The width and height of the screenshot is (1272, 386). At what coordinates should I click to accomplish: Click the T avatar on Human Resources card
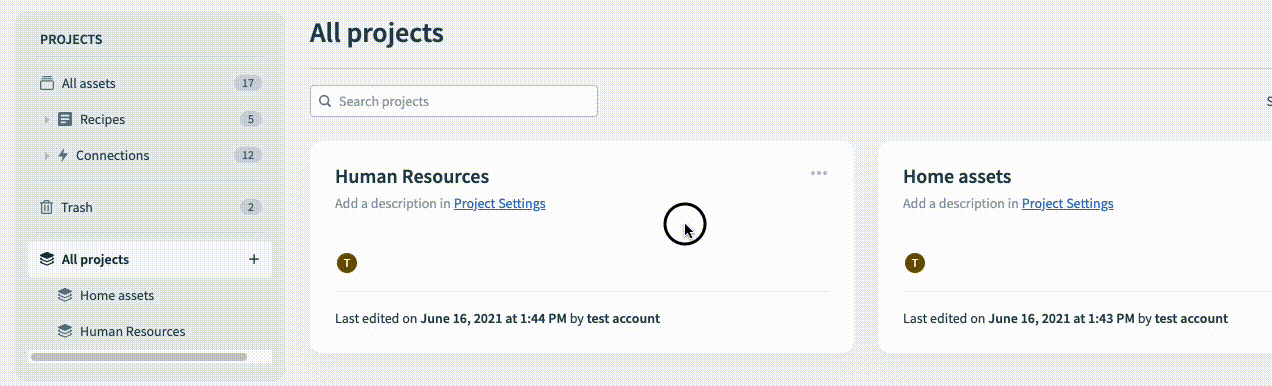347,263
